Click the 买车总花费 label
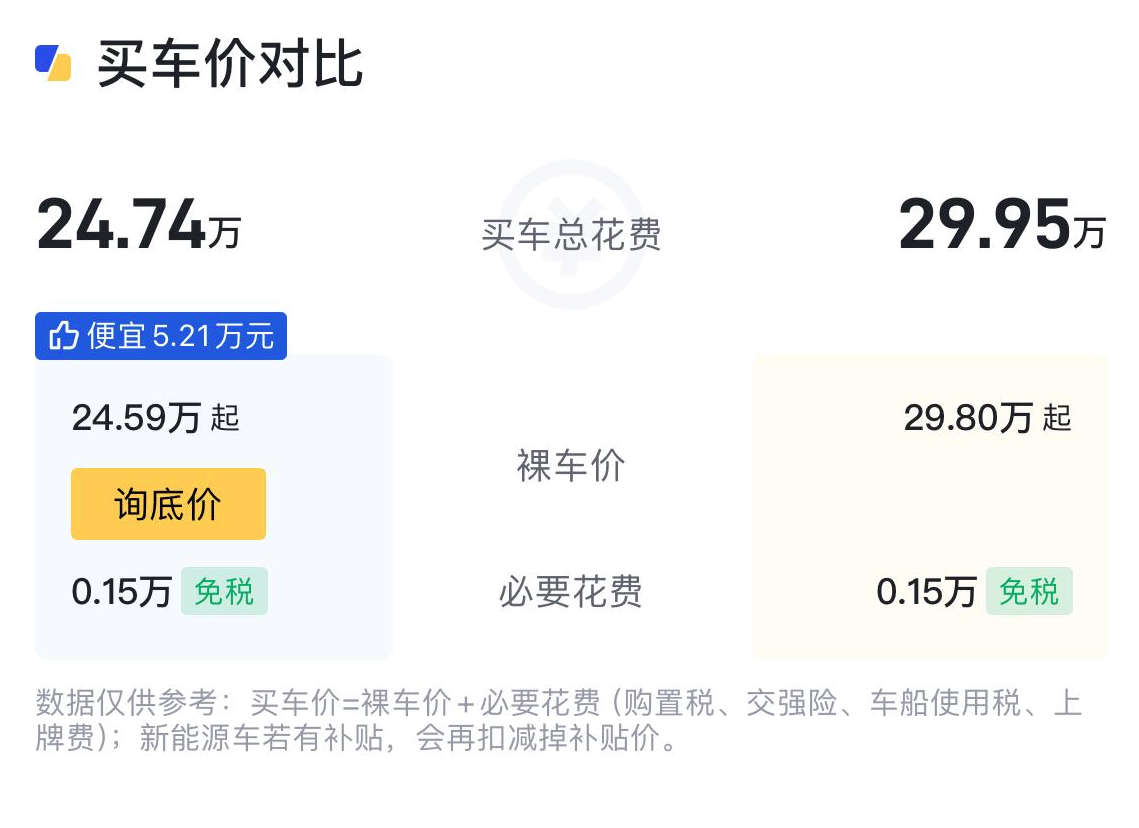Image resolution: width=1139 pixels, height=828 pixels. coord(571,235)
